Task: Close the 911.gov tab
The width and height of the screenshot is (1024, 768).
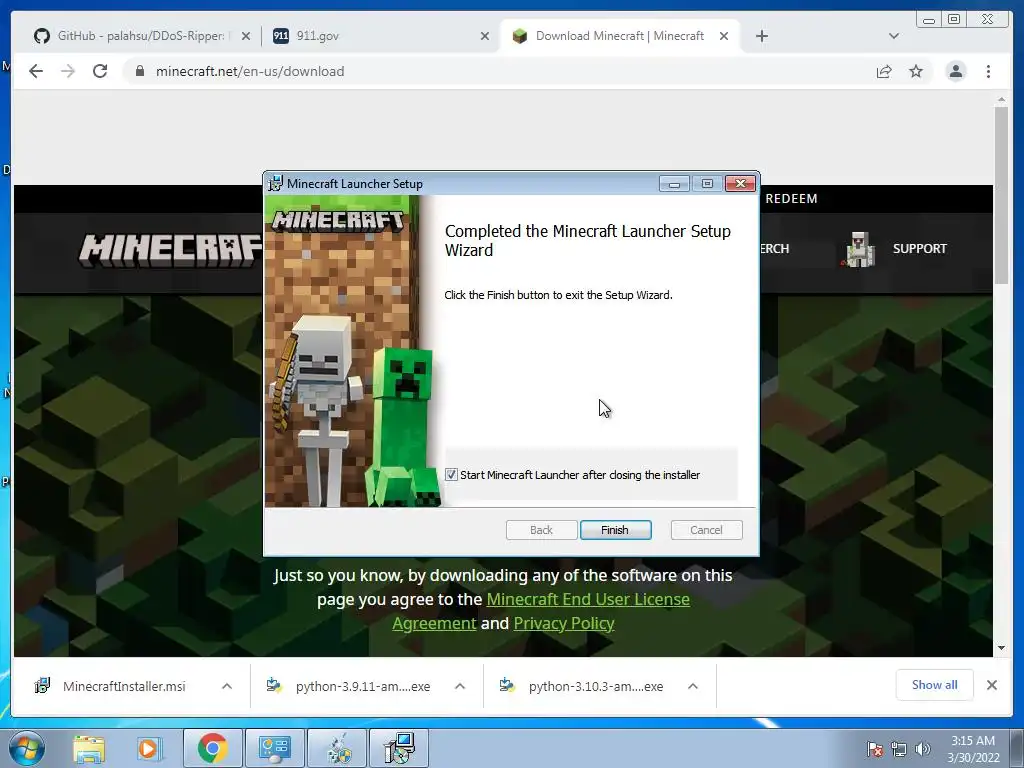Action: point(485,37)
